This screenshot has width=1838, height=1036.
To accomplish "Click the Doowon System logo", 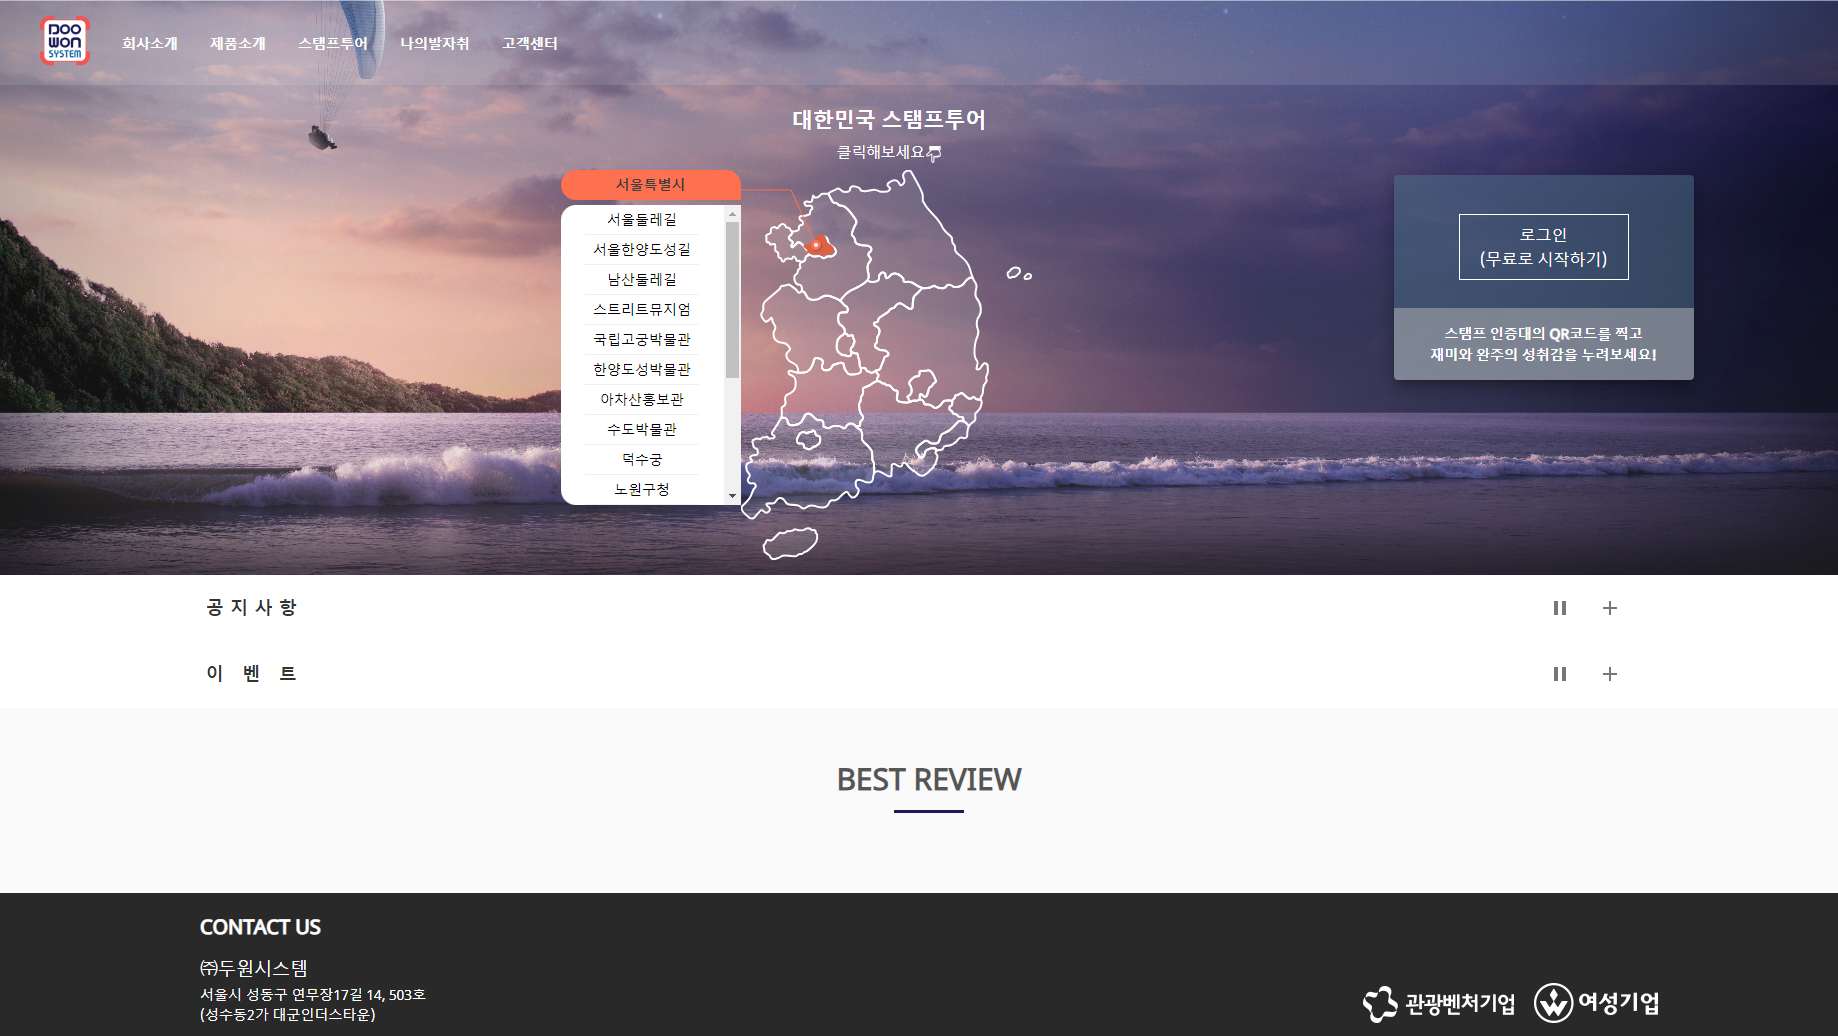I will pyautogui.click(x=65, y=42).
